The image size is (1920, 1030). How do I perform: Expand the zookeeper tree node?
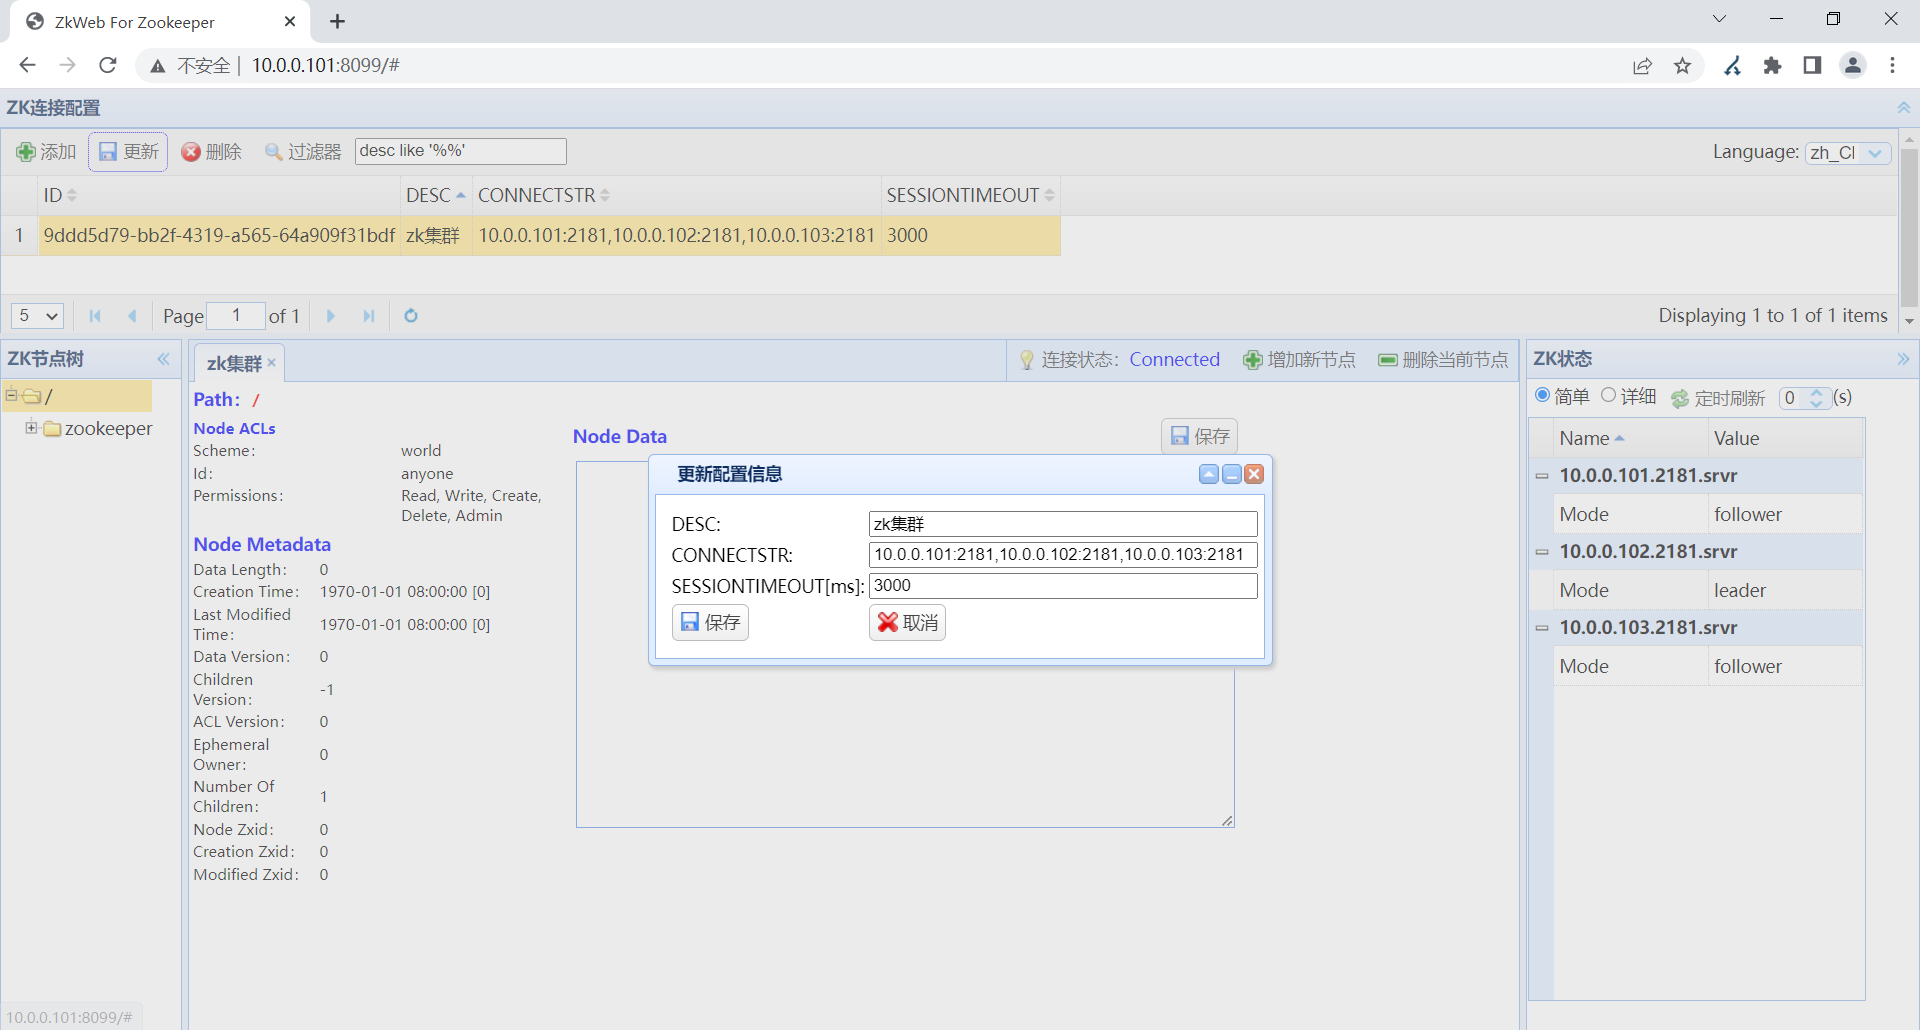(31, 428)
